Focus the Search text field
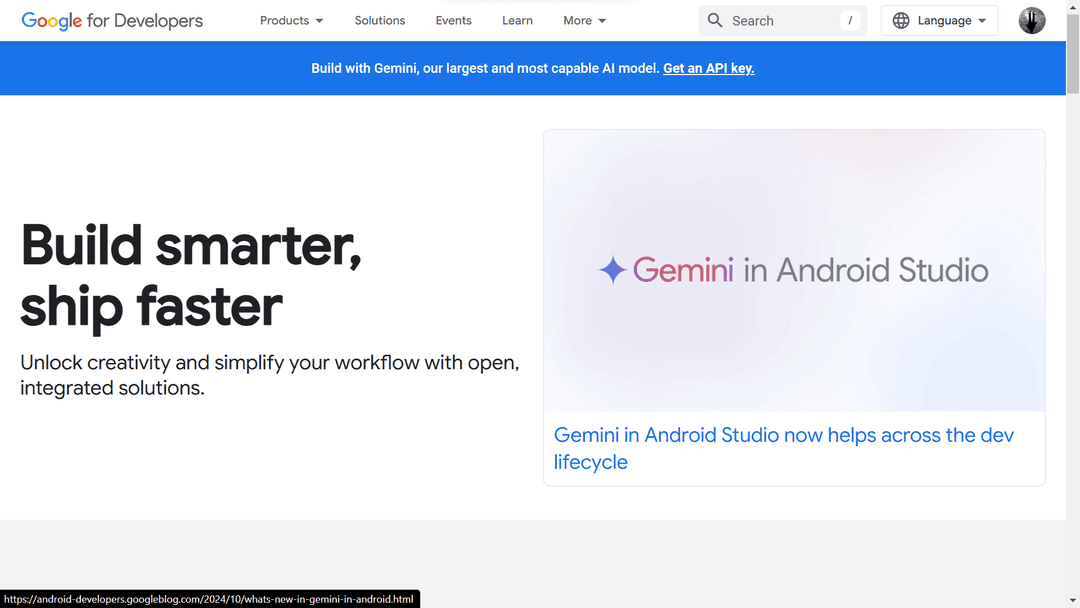 coord(780,20)
